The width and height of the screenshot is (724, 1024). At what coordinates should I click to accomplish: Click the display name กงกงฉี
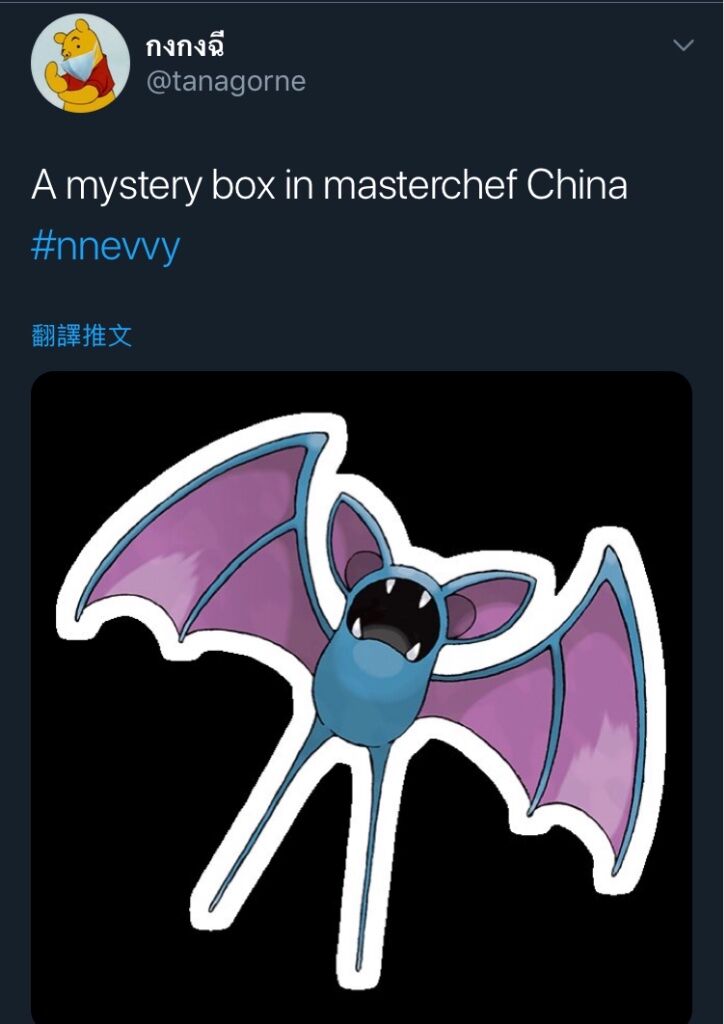(185, 46)
